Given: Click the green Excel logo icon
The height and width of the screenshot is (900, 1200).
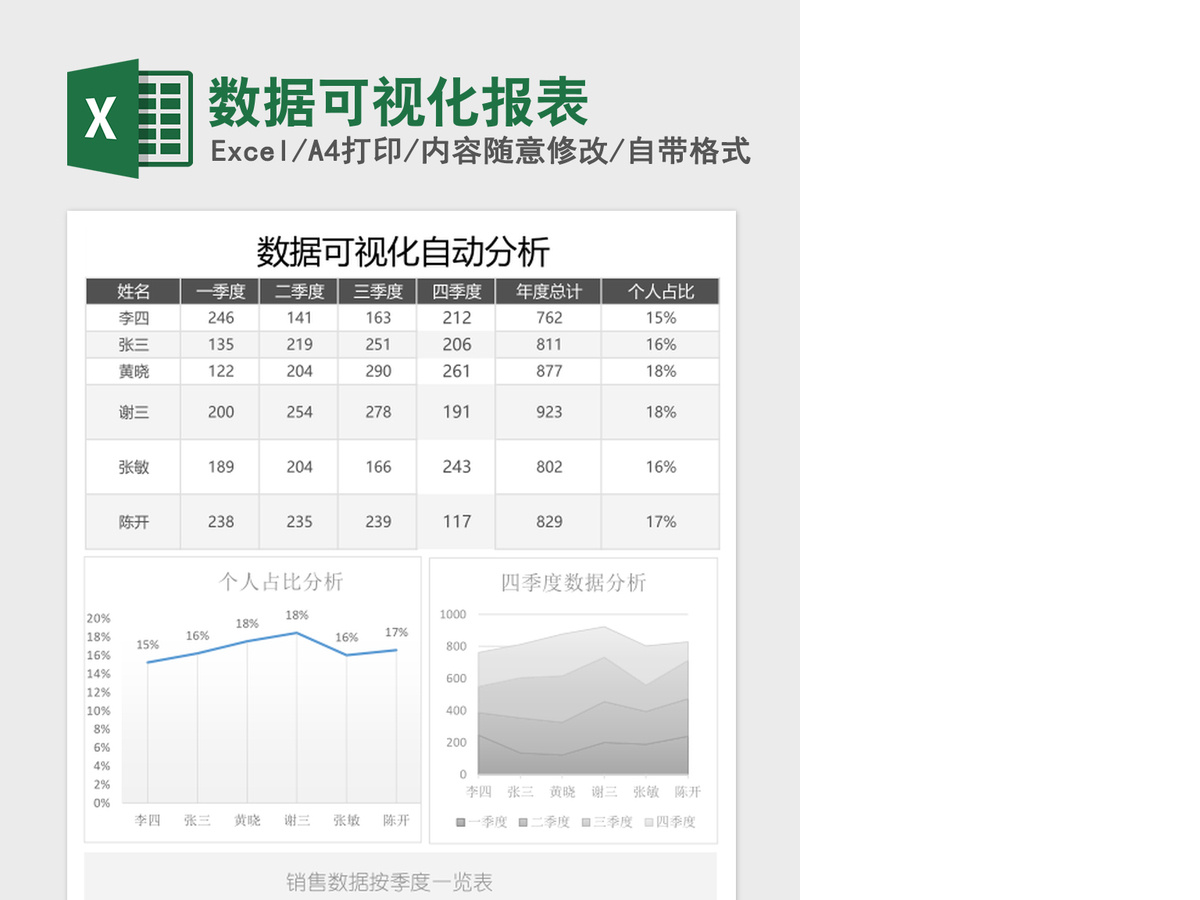Looking at the screenshot, I should coord(130,119).
